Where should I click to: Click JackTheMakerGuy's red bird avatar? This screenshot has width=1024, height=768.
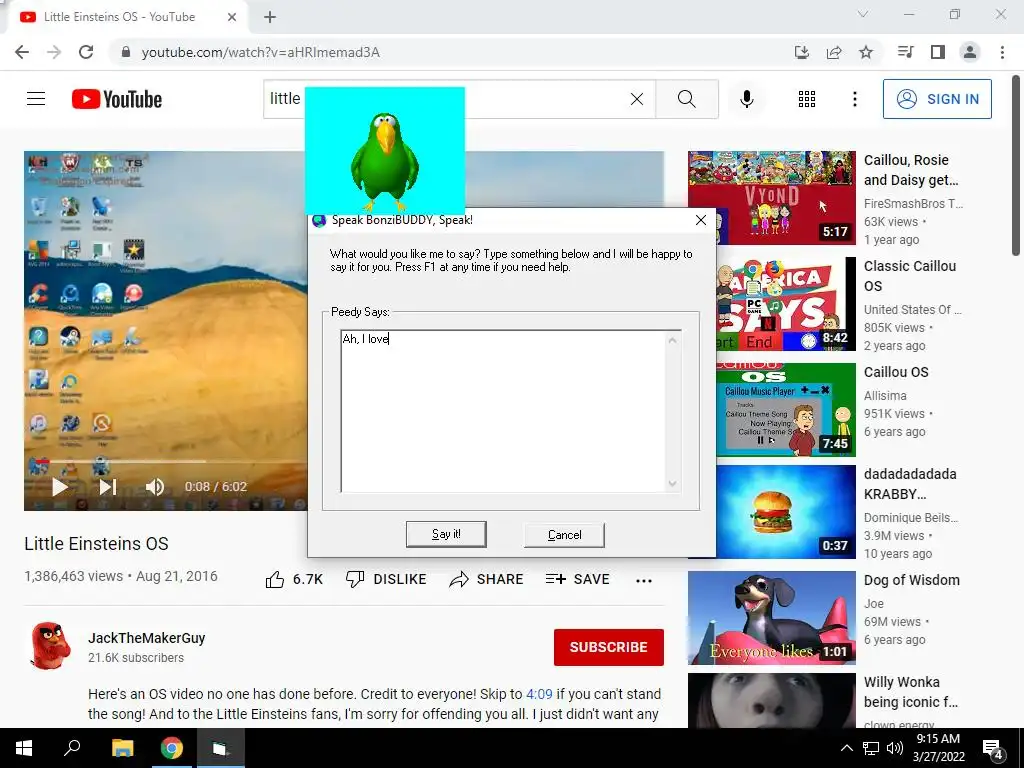coord(51,646)
